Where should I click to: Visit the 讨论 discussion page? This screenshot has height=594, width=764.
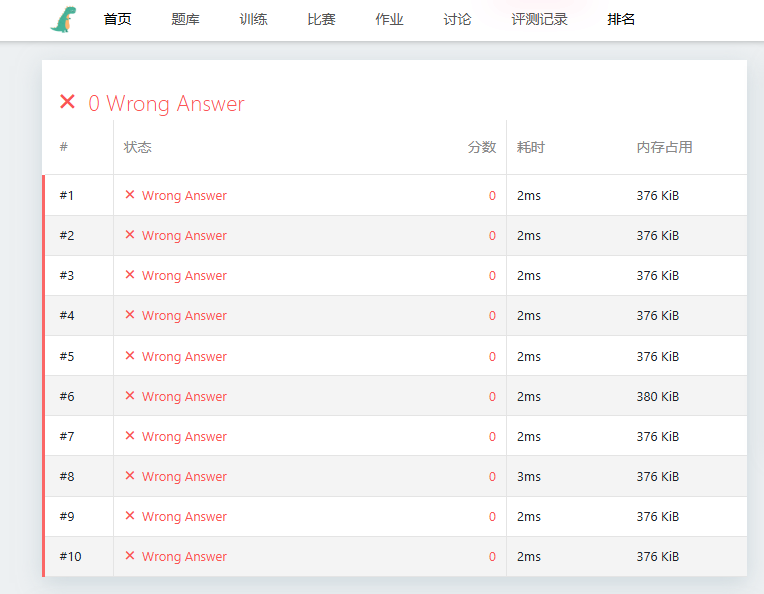457,19
